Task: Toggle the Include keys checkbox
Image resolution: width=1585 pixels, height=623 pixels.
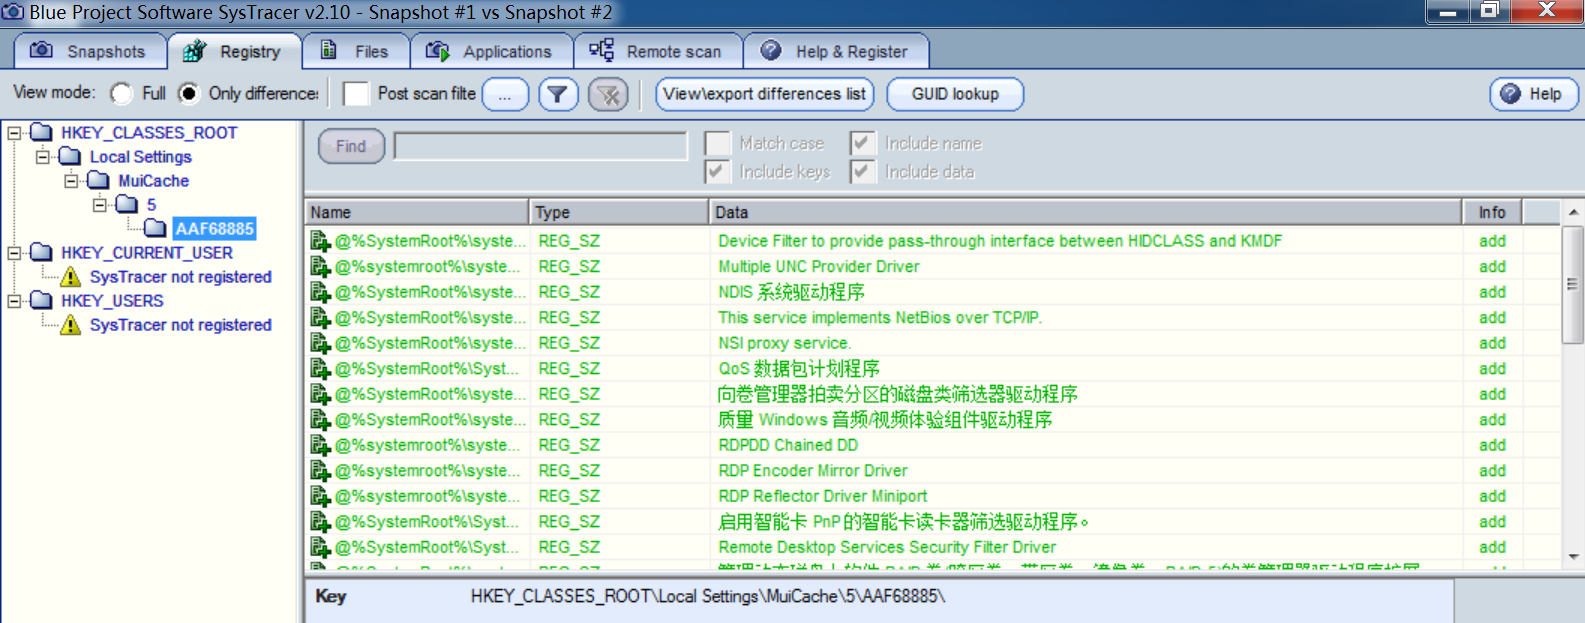Action: click(717, 171)
